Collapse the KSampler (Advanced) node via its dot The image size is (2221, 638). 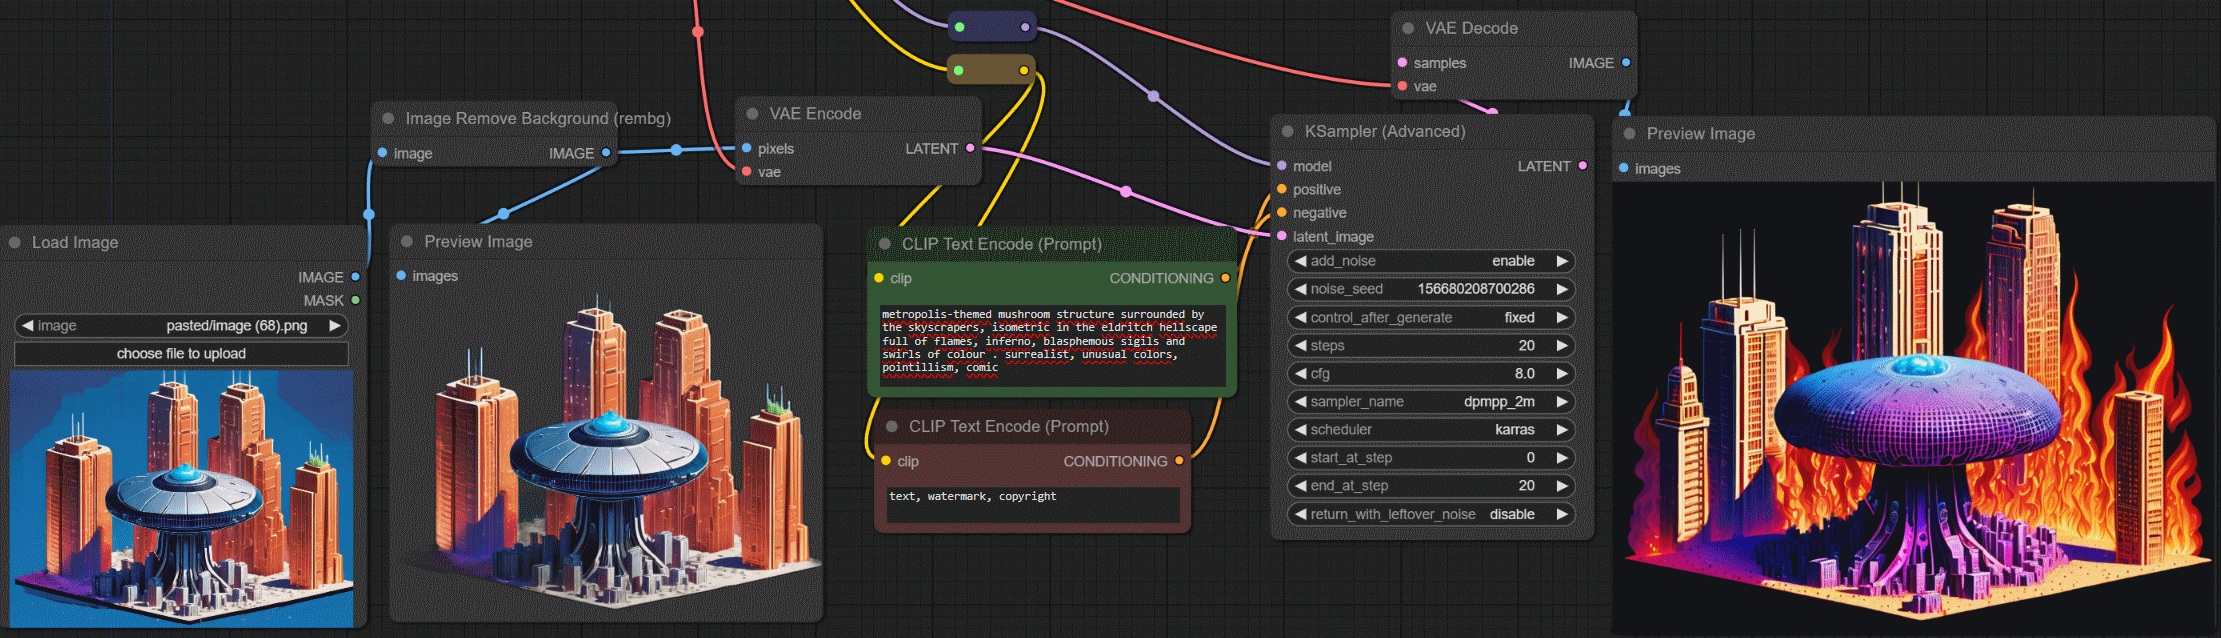1288,132
